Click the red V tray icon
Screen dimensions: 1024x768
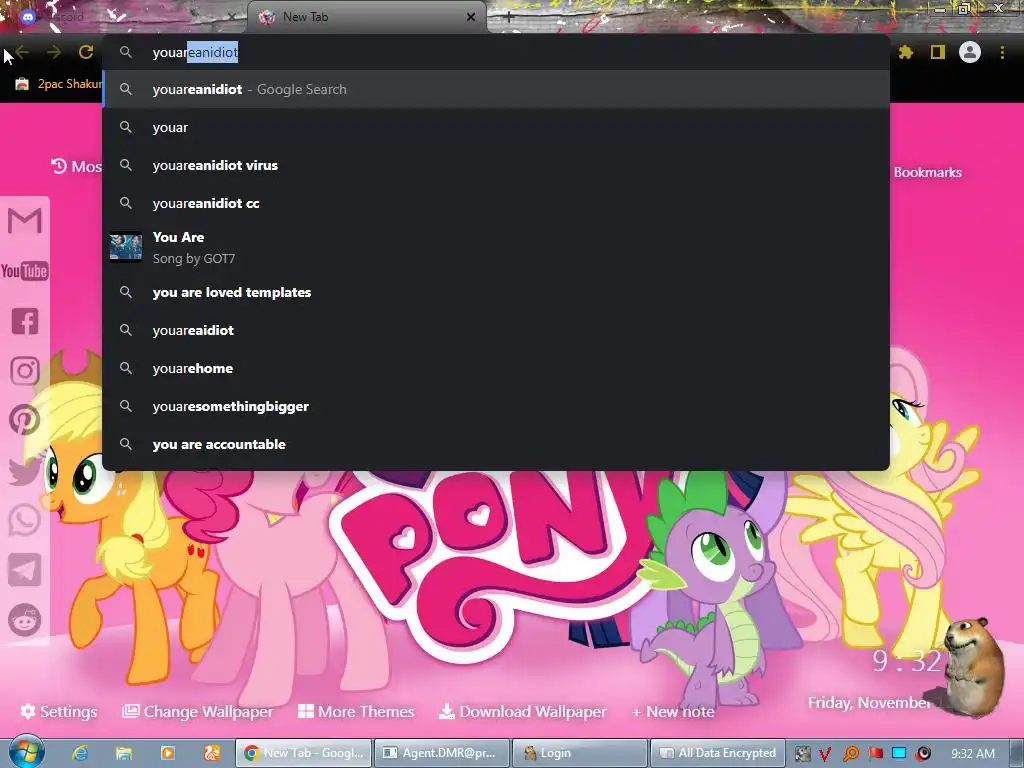pos(826,754)
